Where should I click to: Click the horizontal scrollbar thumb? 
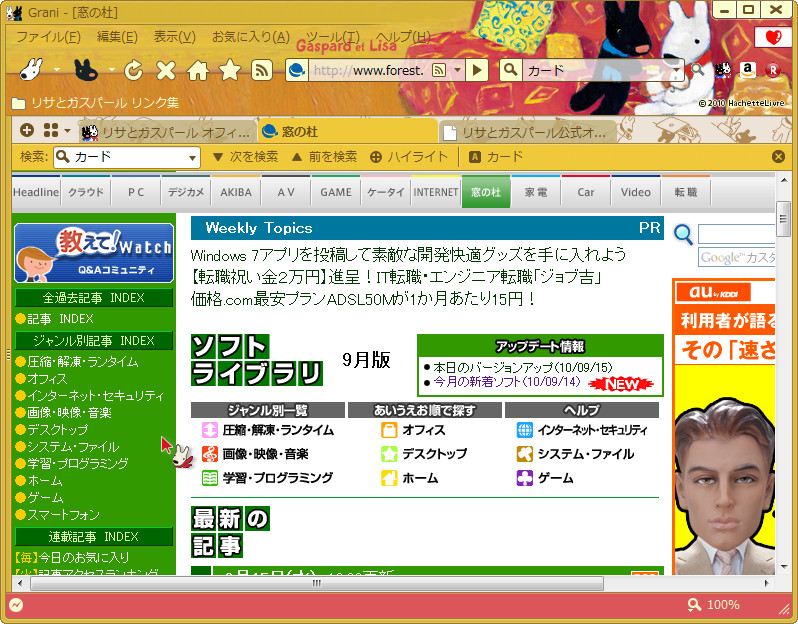pyautogui.click(x=317, y=583)
